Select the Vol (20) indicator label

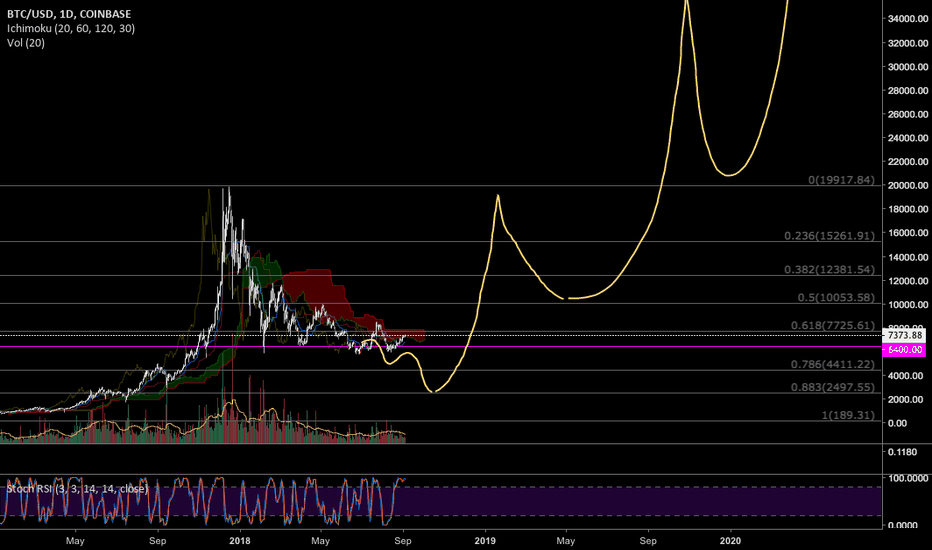26,43
